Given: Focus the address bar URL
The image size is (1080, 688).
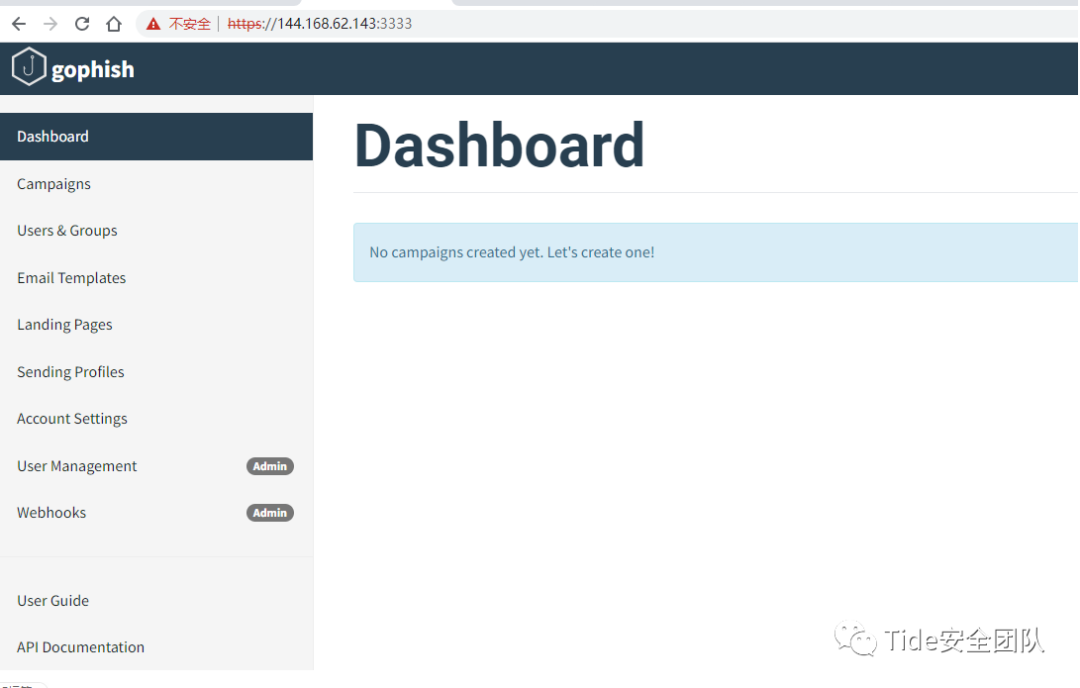Looking at the screenshot, I should pos(320,24).
